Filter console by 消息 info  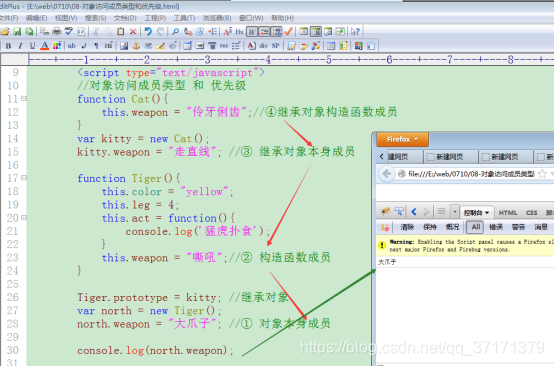point(541,227)
